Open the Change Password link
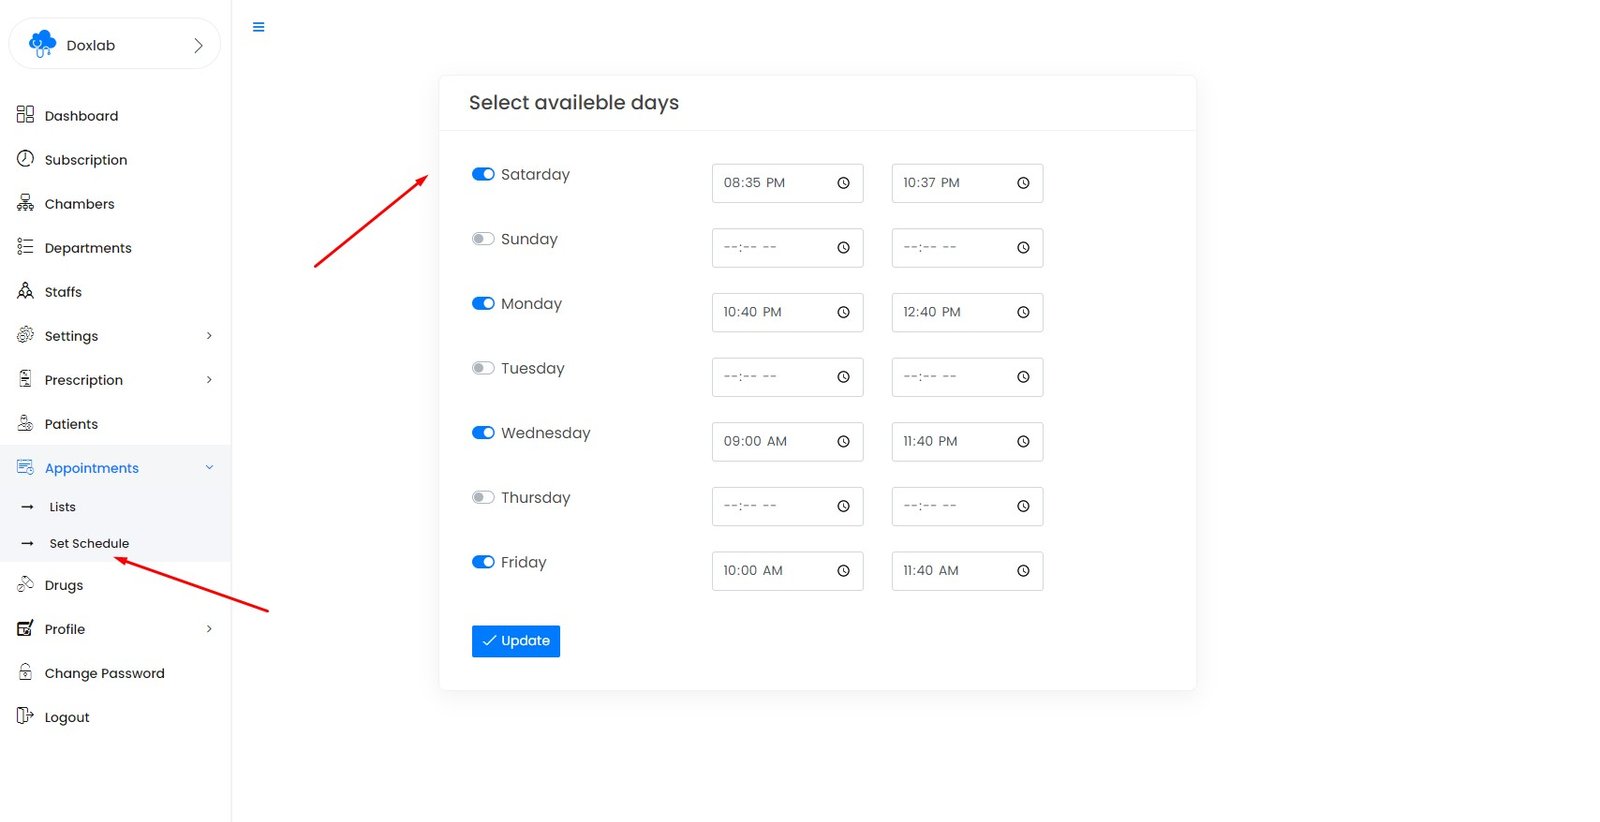This screenshot has height=822, width=1600. 104,673
